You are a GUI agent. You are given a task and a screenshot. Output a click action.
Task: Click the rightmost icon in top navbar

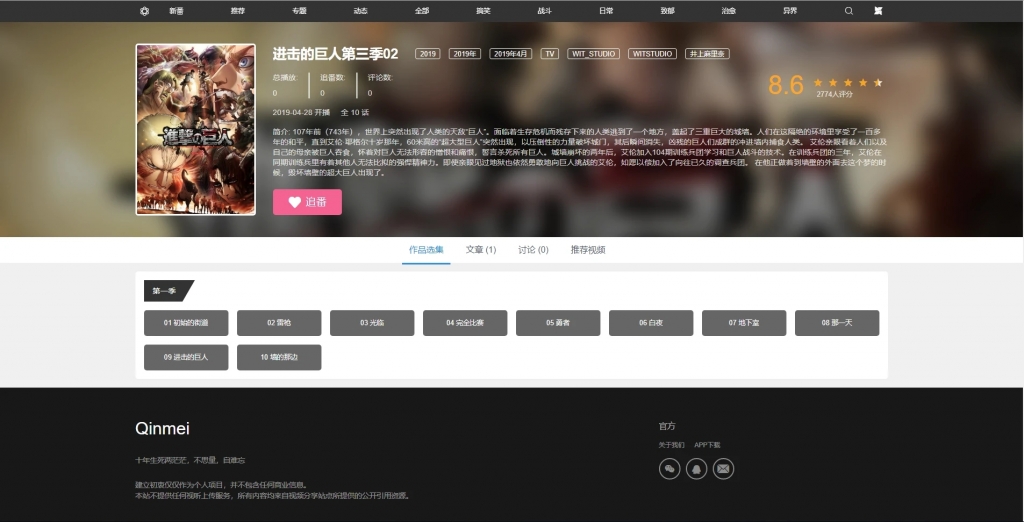878,11
